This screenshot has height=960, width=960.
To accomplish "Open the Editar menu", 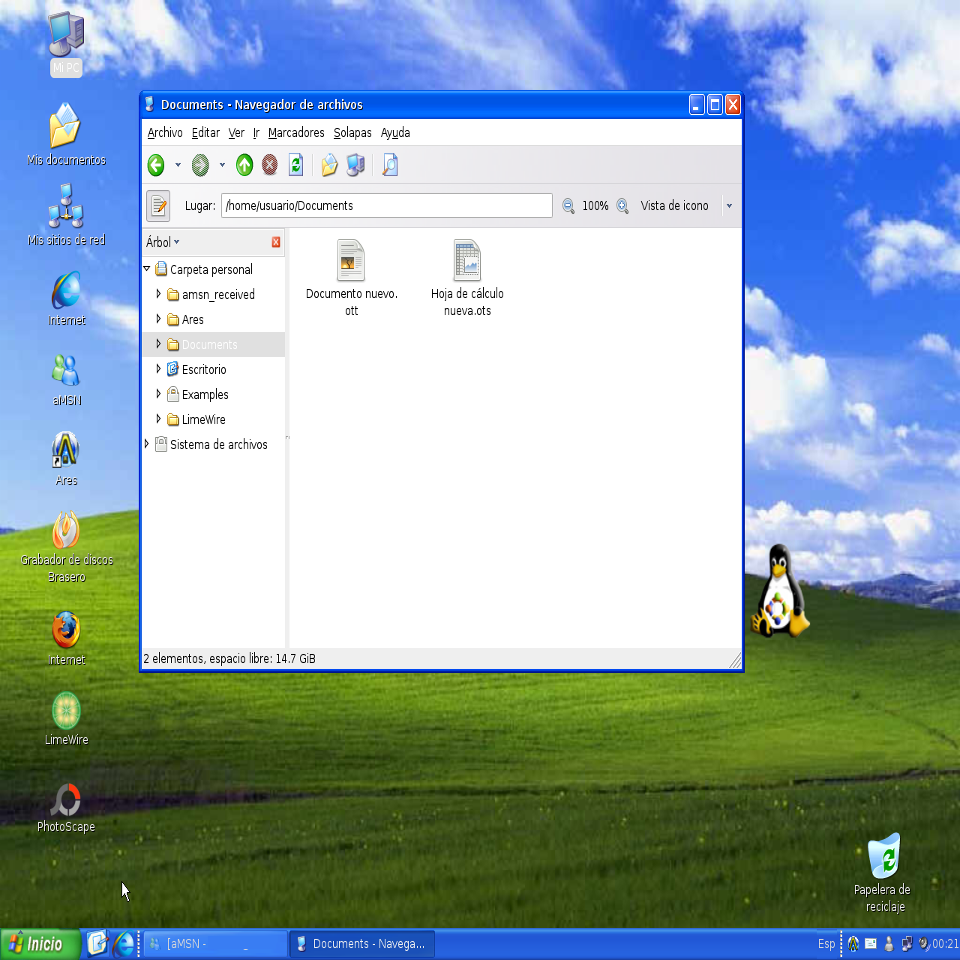I will pos(205,133).
